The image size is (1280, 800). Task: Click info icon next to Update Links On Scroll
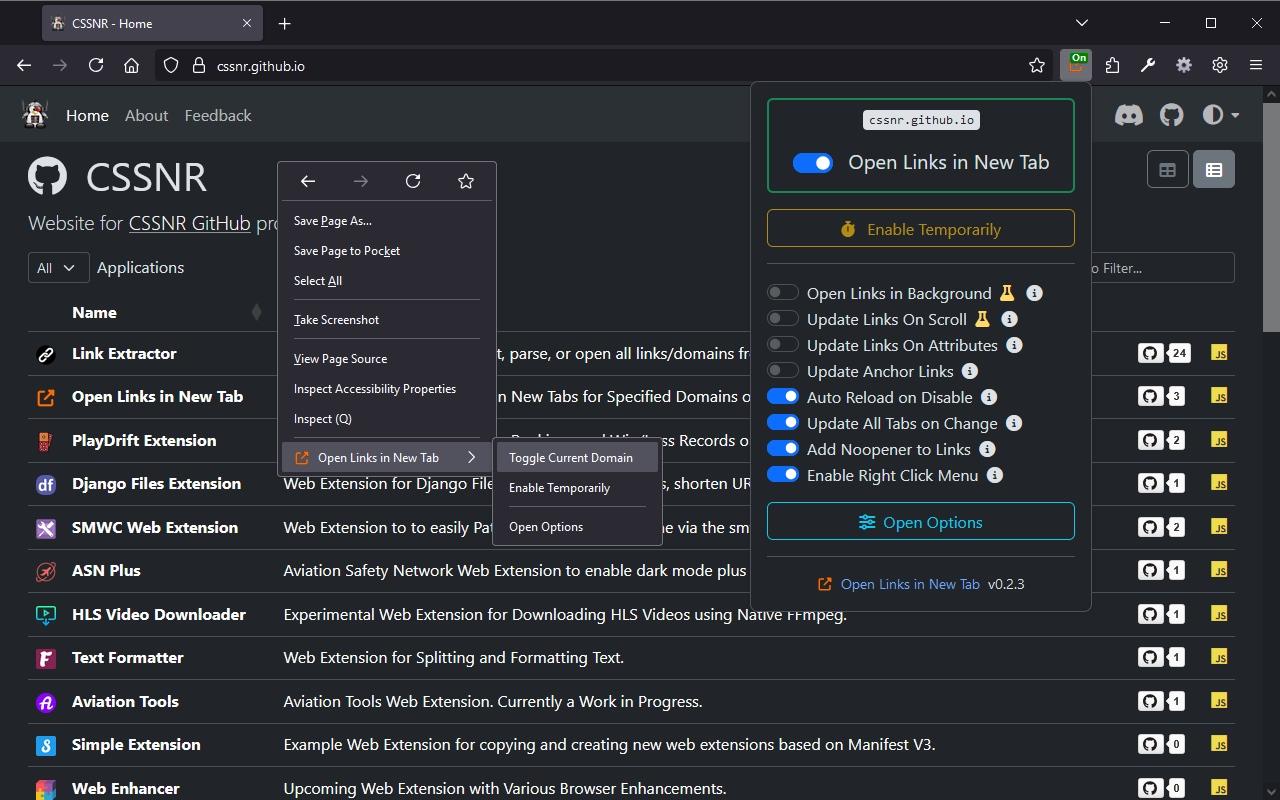pyautogui.click(x=1010, y=319)
